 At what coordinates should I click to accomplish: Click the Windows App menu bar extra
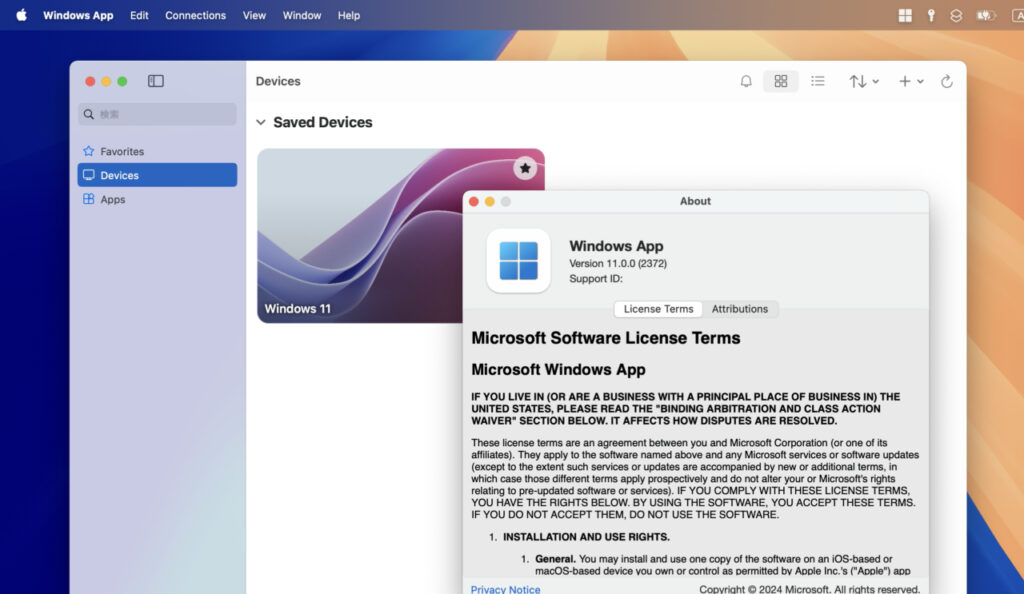[905, 15]
